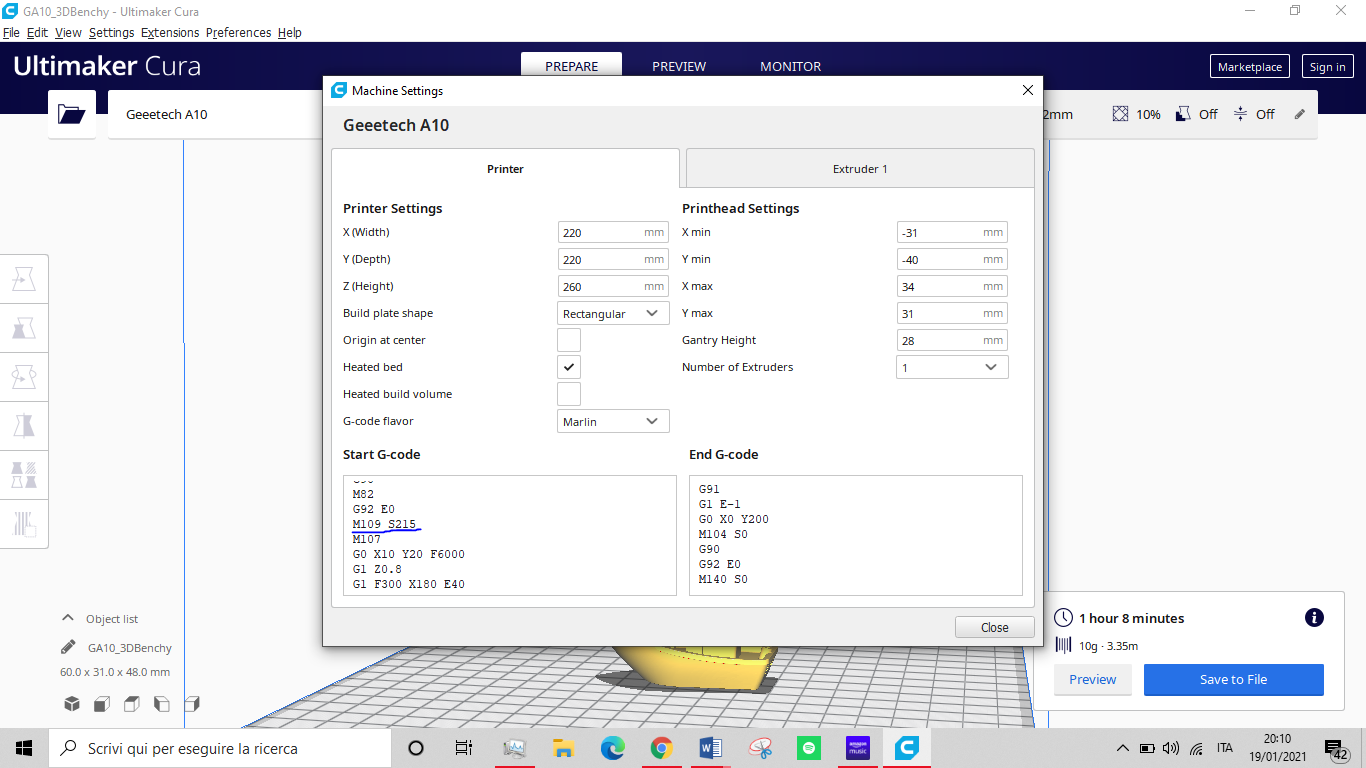Open the Build plate shape dropdown
The image size is (1366, 768).
point(613,314)
